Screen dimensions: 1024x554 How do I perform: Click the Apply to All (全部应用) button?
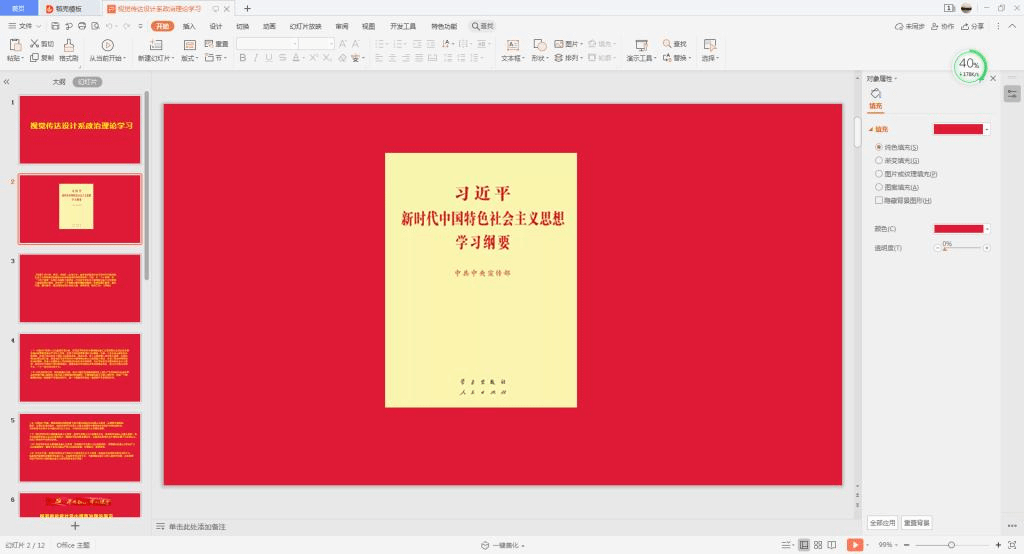click(x=881, y=522)
